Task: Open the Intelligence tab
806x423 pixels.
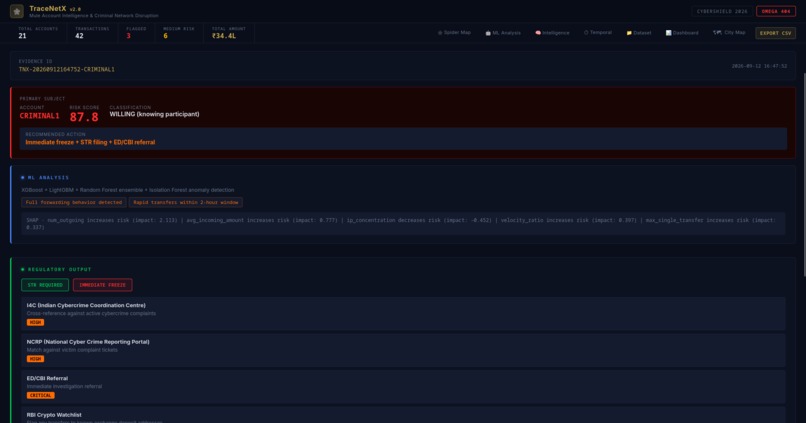Action: point(552,33)
